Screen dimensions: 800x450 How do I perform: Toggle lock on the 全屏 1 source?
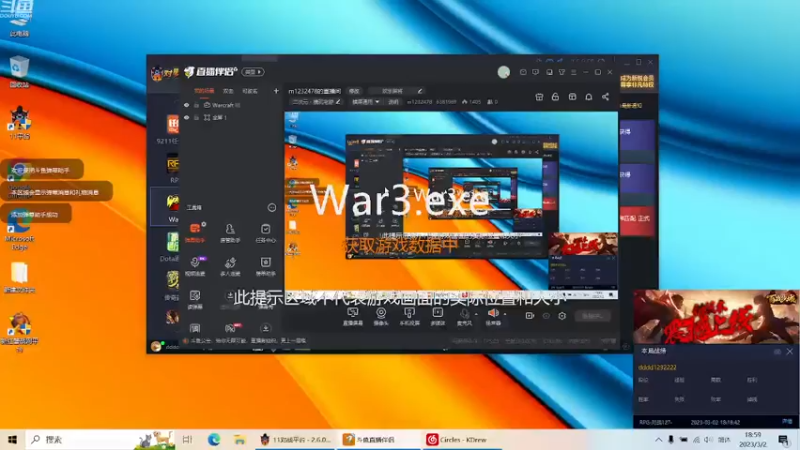196,117
